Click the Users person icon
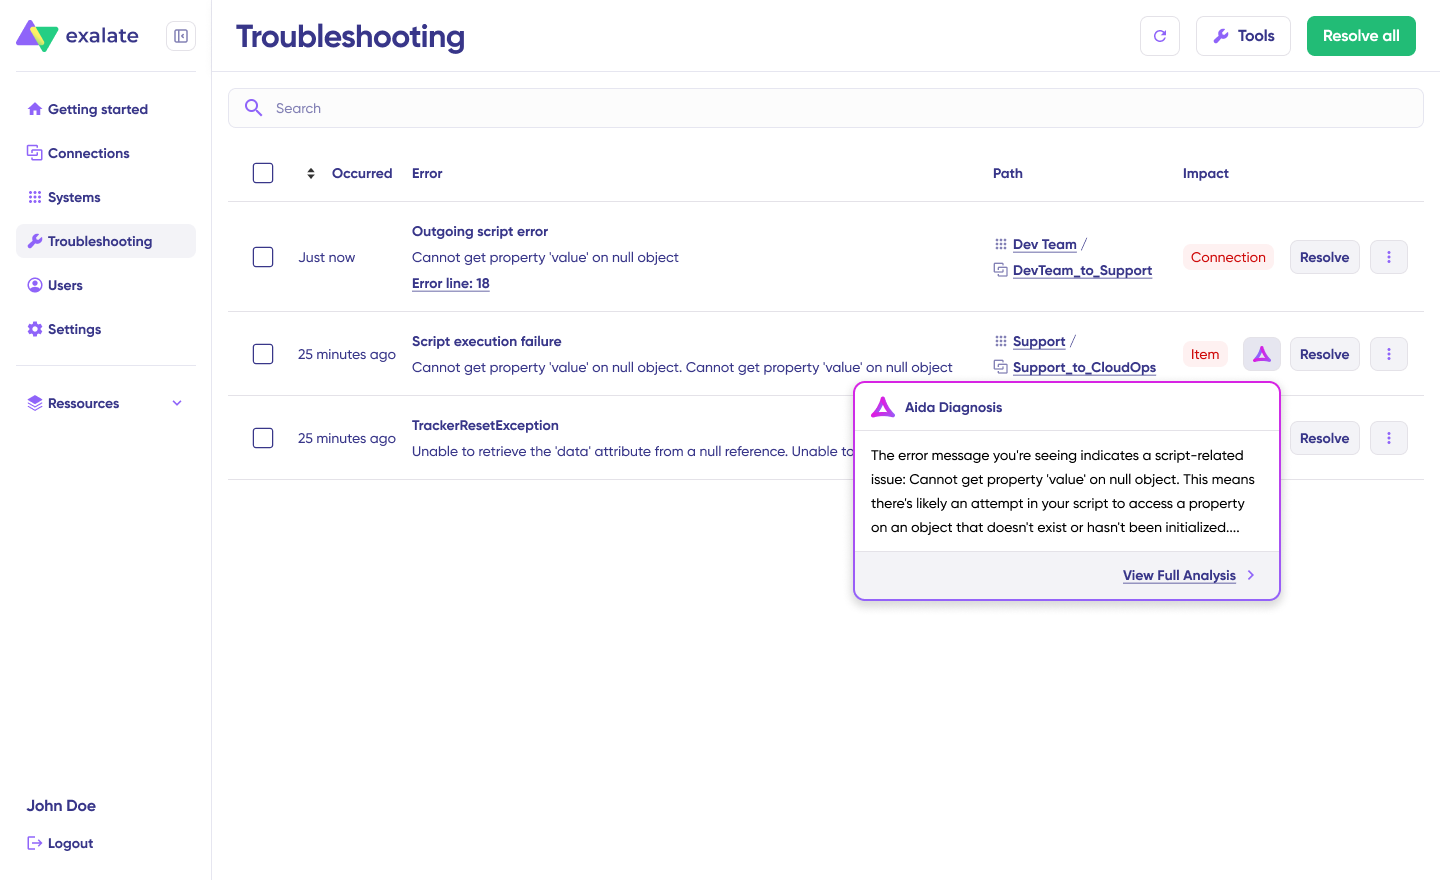This screenshot has width=1440, height=880. (x=35, y=285)
